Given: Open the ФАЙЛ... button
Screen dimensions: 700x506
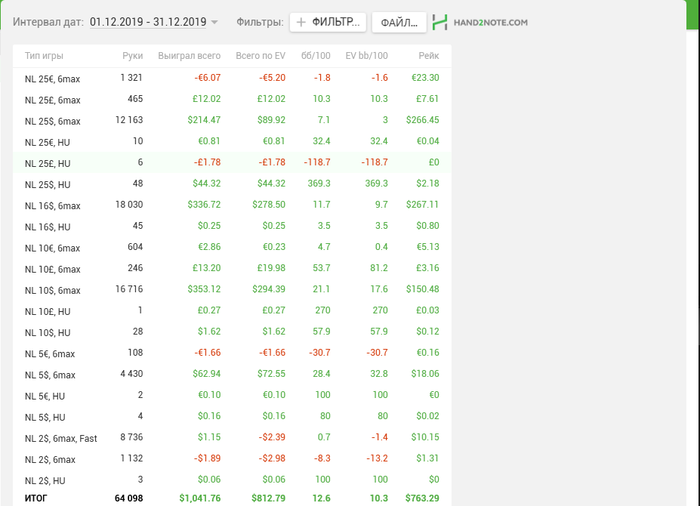Looking at the screenshot, I should tap(399, 22).
